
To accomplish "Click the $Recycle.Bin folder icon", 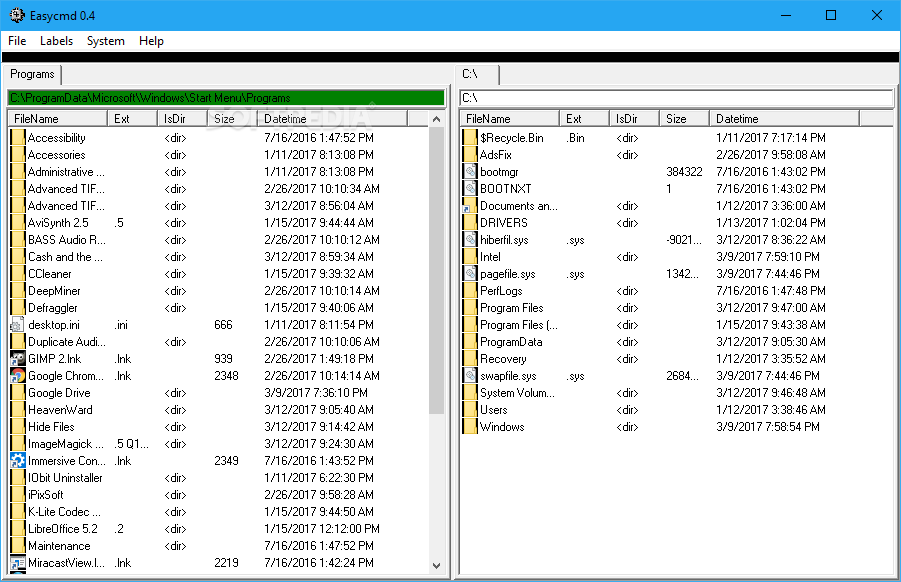I will click(x=470, y=138).
